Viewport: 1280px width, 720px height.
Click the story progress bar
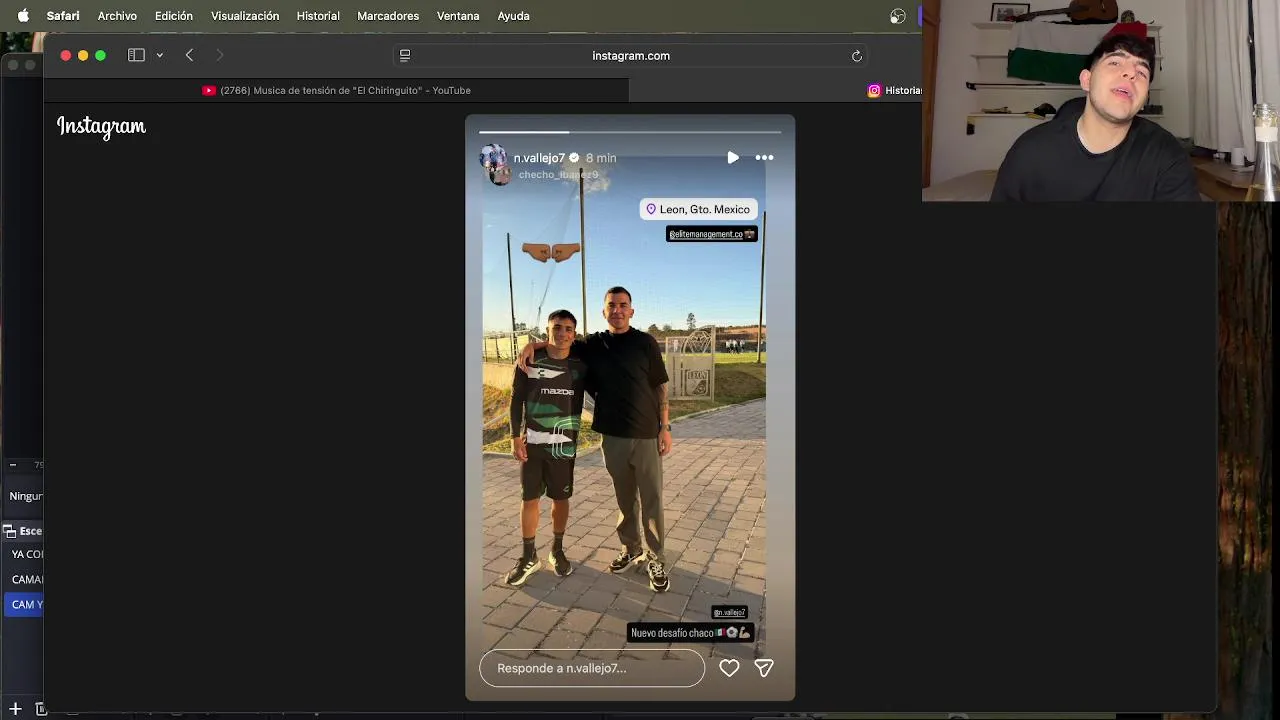pos(630,131)
